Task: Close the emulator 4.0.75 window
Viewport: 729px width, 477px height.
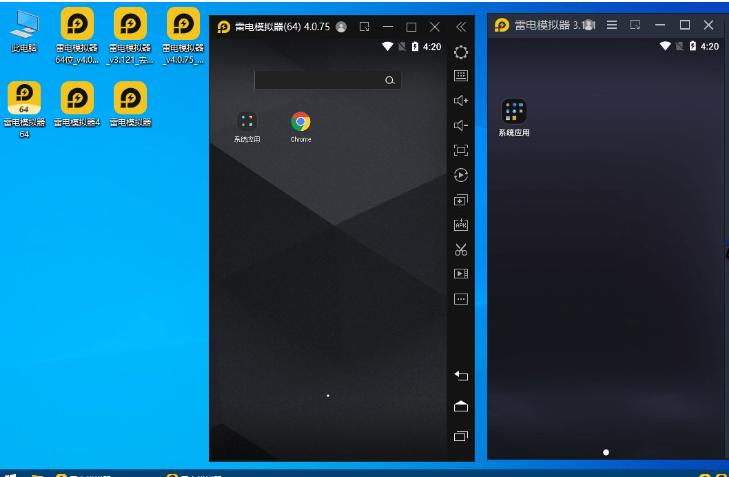Action: [435, 27]
